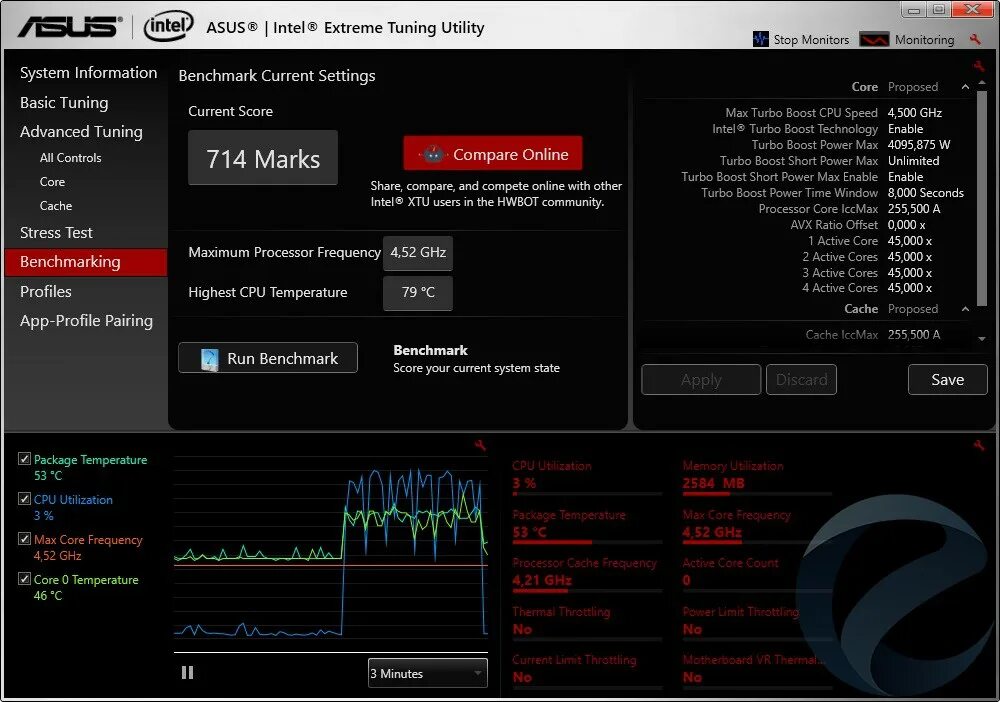Click the 4,500 GHz Max Turbo Boost value
Screen dimensions: 1000x702
915,113
